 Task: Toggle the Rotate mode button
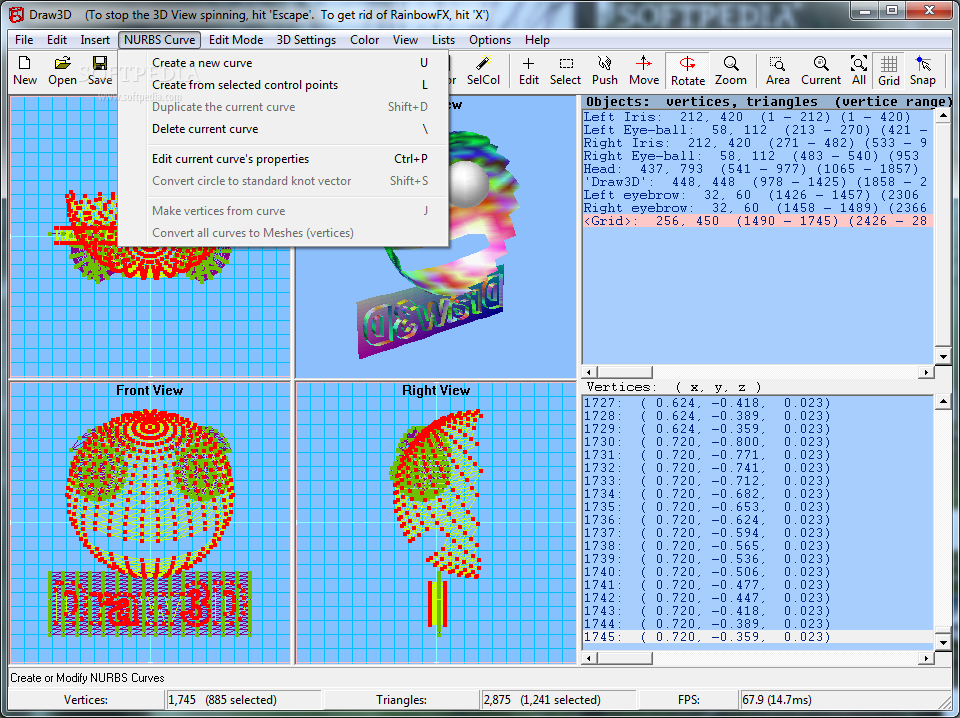[x=687, y=70]
